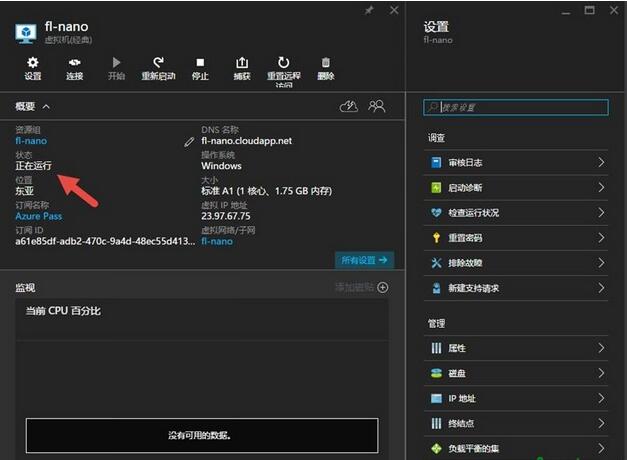Click the 东亚 location value
The image size is (627, 460).
(x=24, y=191)
